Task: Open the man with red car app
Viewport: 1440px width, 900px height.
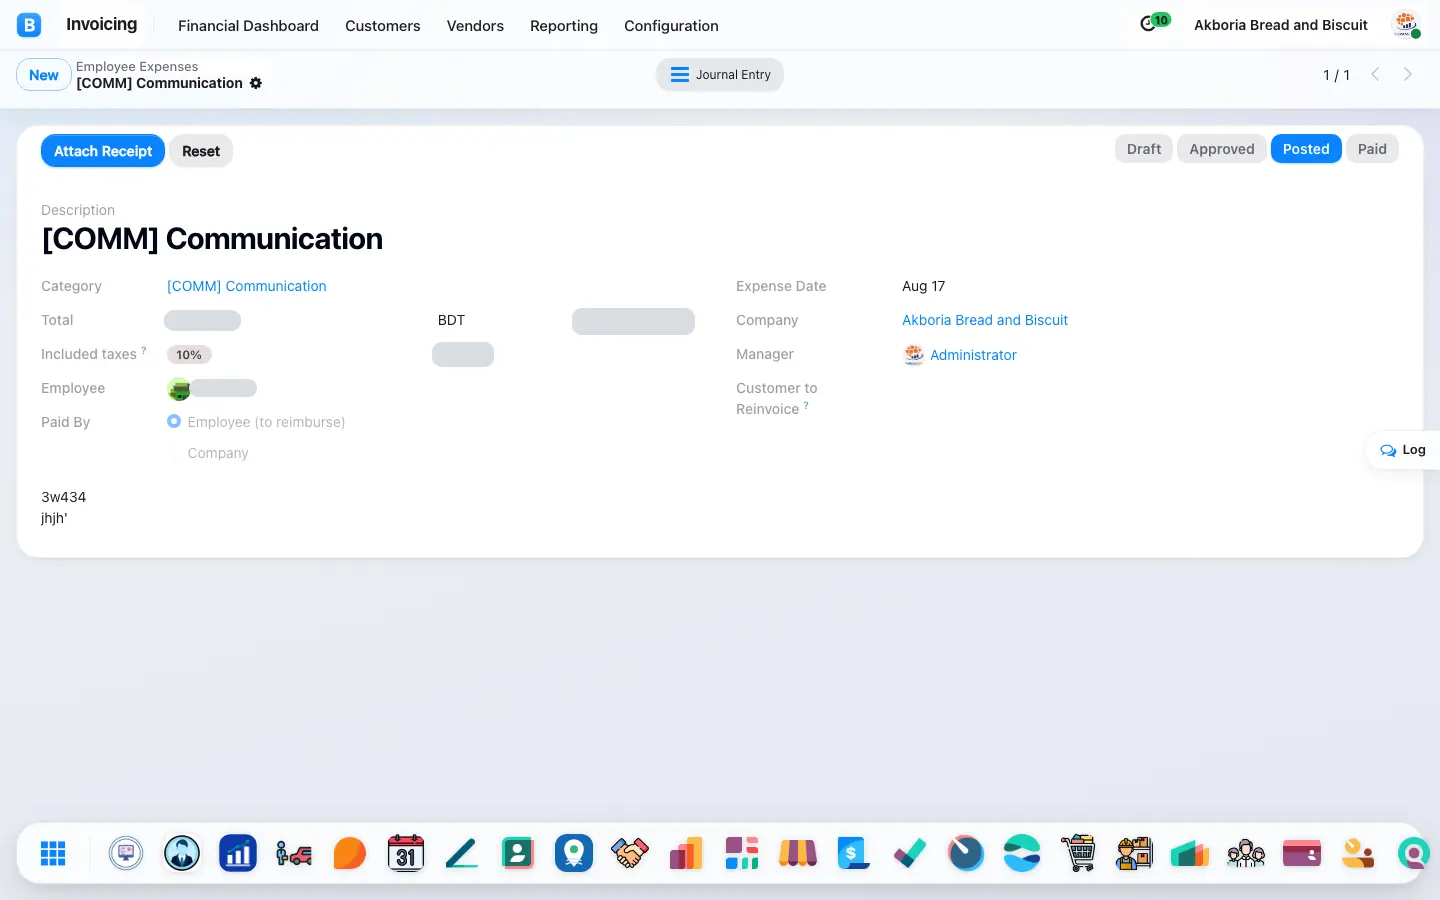Action: coord(294,853)
